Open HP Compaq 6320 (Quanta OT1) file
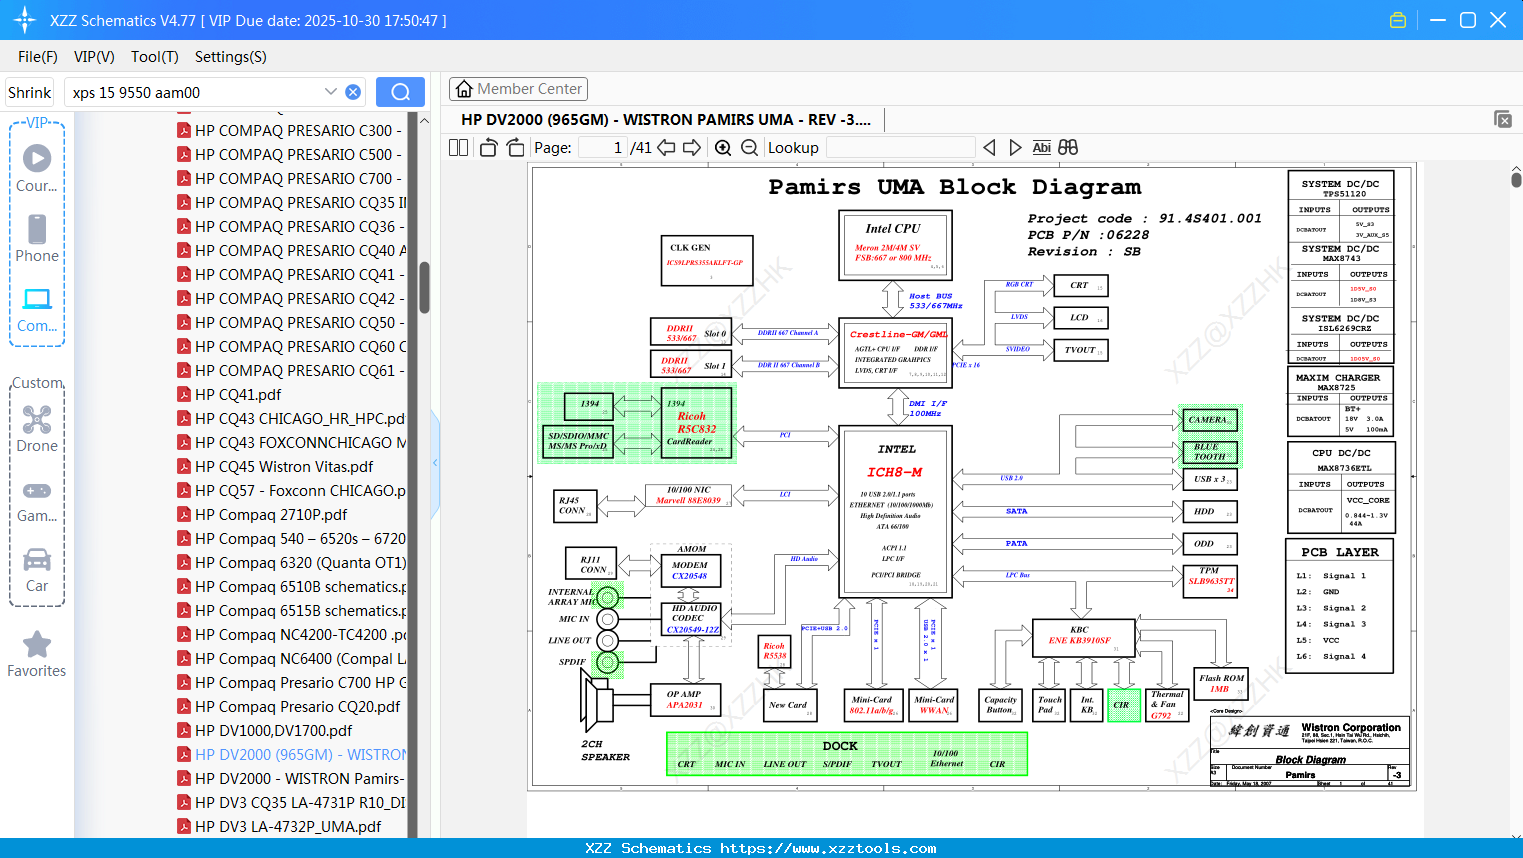 [x=291, y=562]
